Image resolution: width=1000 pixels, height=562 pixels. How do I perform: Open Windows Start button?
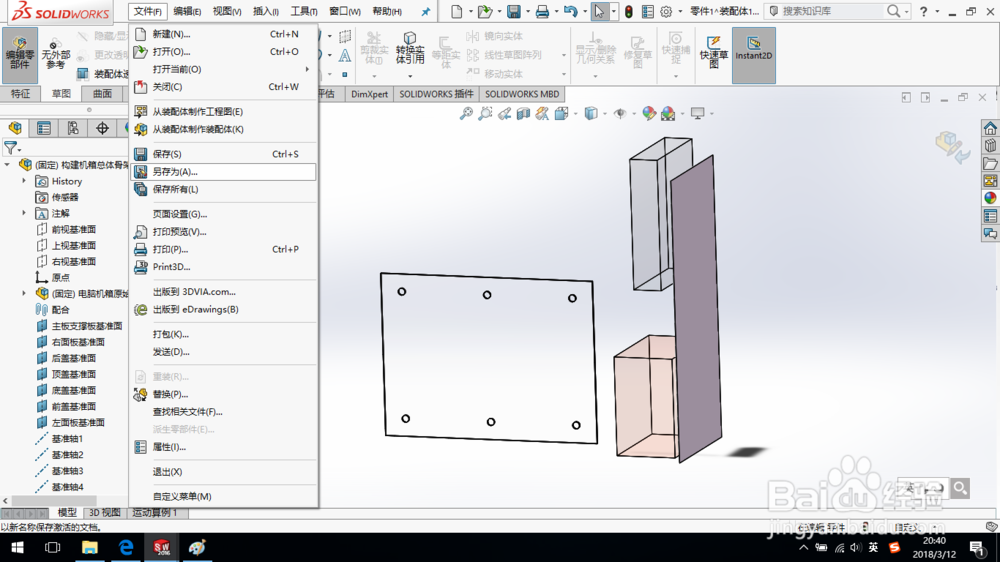coord(17,547)
